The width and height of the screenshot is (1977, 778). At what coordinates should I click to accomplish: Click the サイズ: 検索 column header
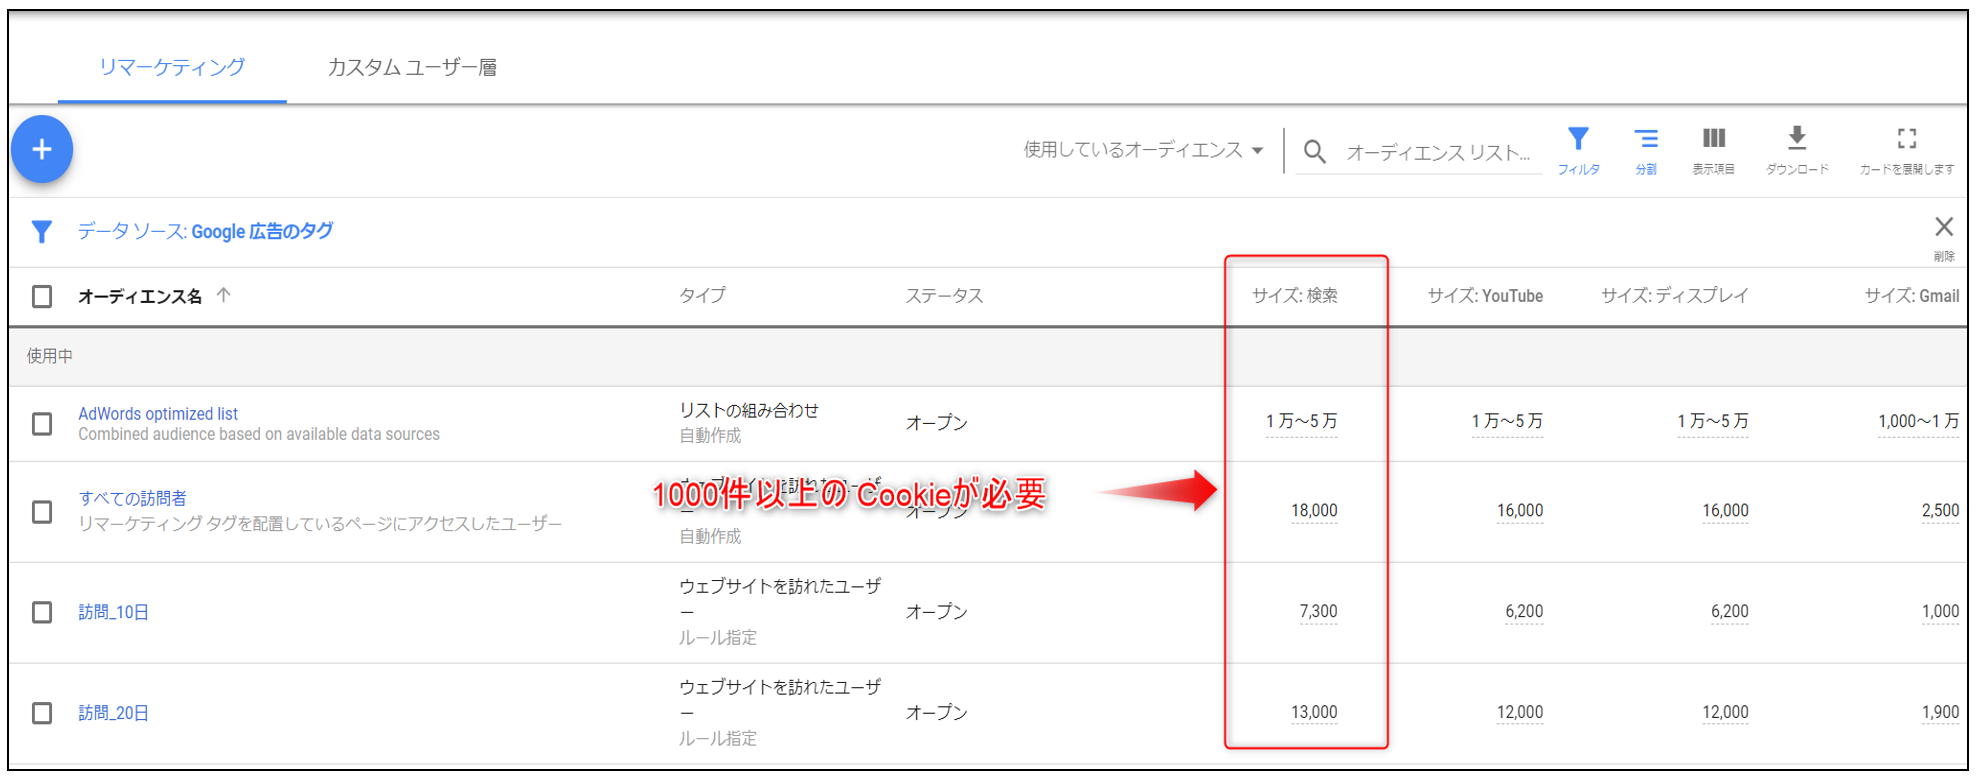pos(1295,296)
